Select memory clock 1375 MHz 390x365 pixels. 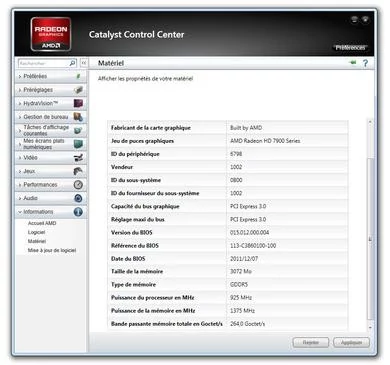tap(242, 311)
